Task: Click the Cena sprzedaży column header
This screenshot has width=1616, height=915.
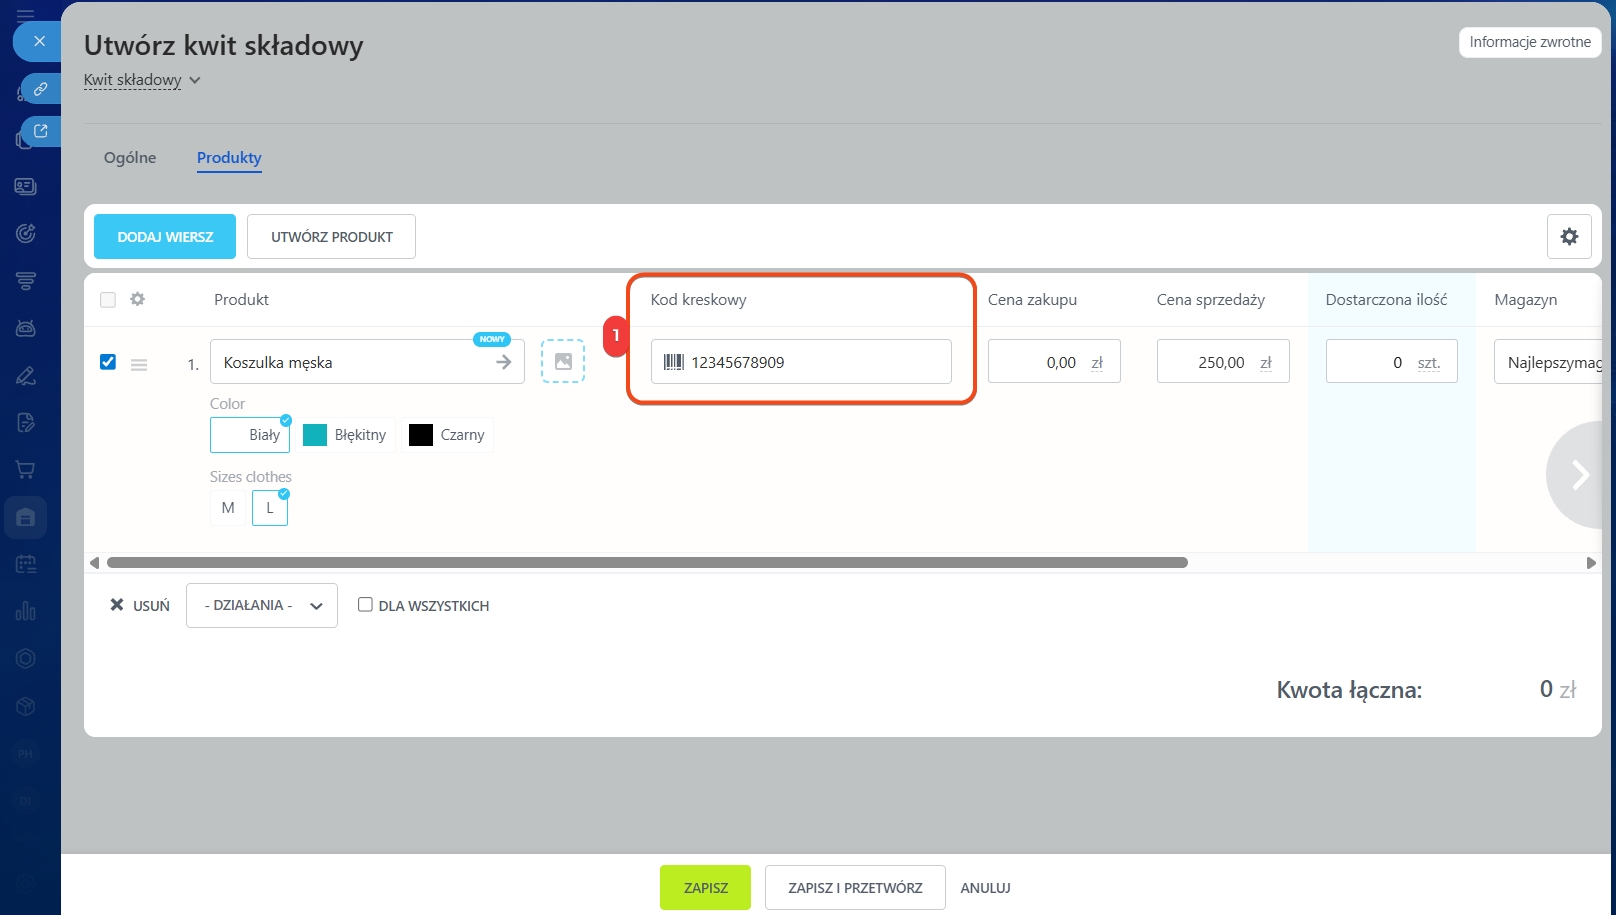Action: click(x=1210, y=299)
